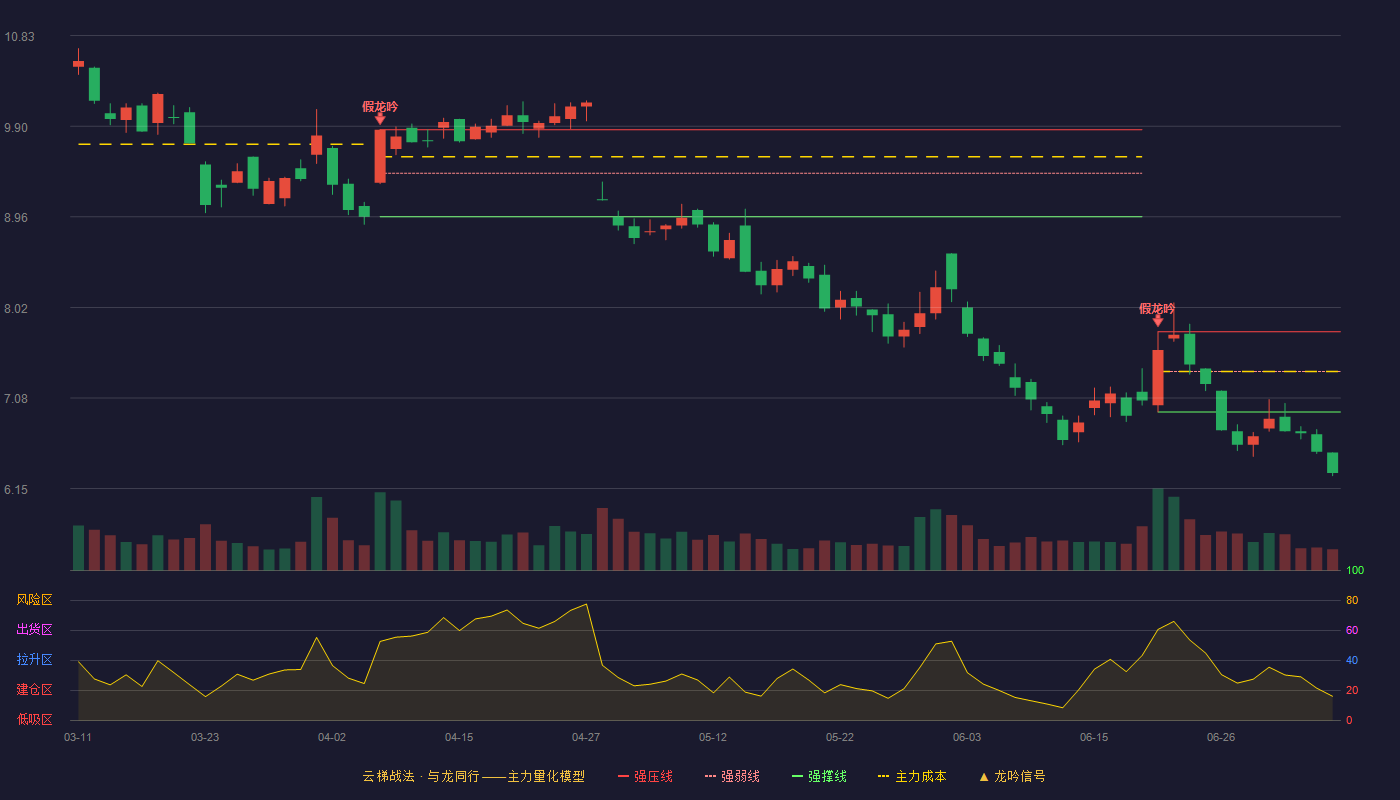Select the 风险区 zone label

click(x=35, y=600)
